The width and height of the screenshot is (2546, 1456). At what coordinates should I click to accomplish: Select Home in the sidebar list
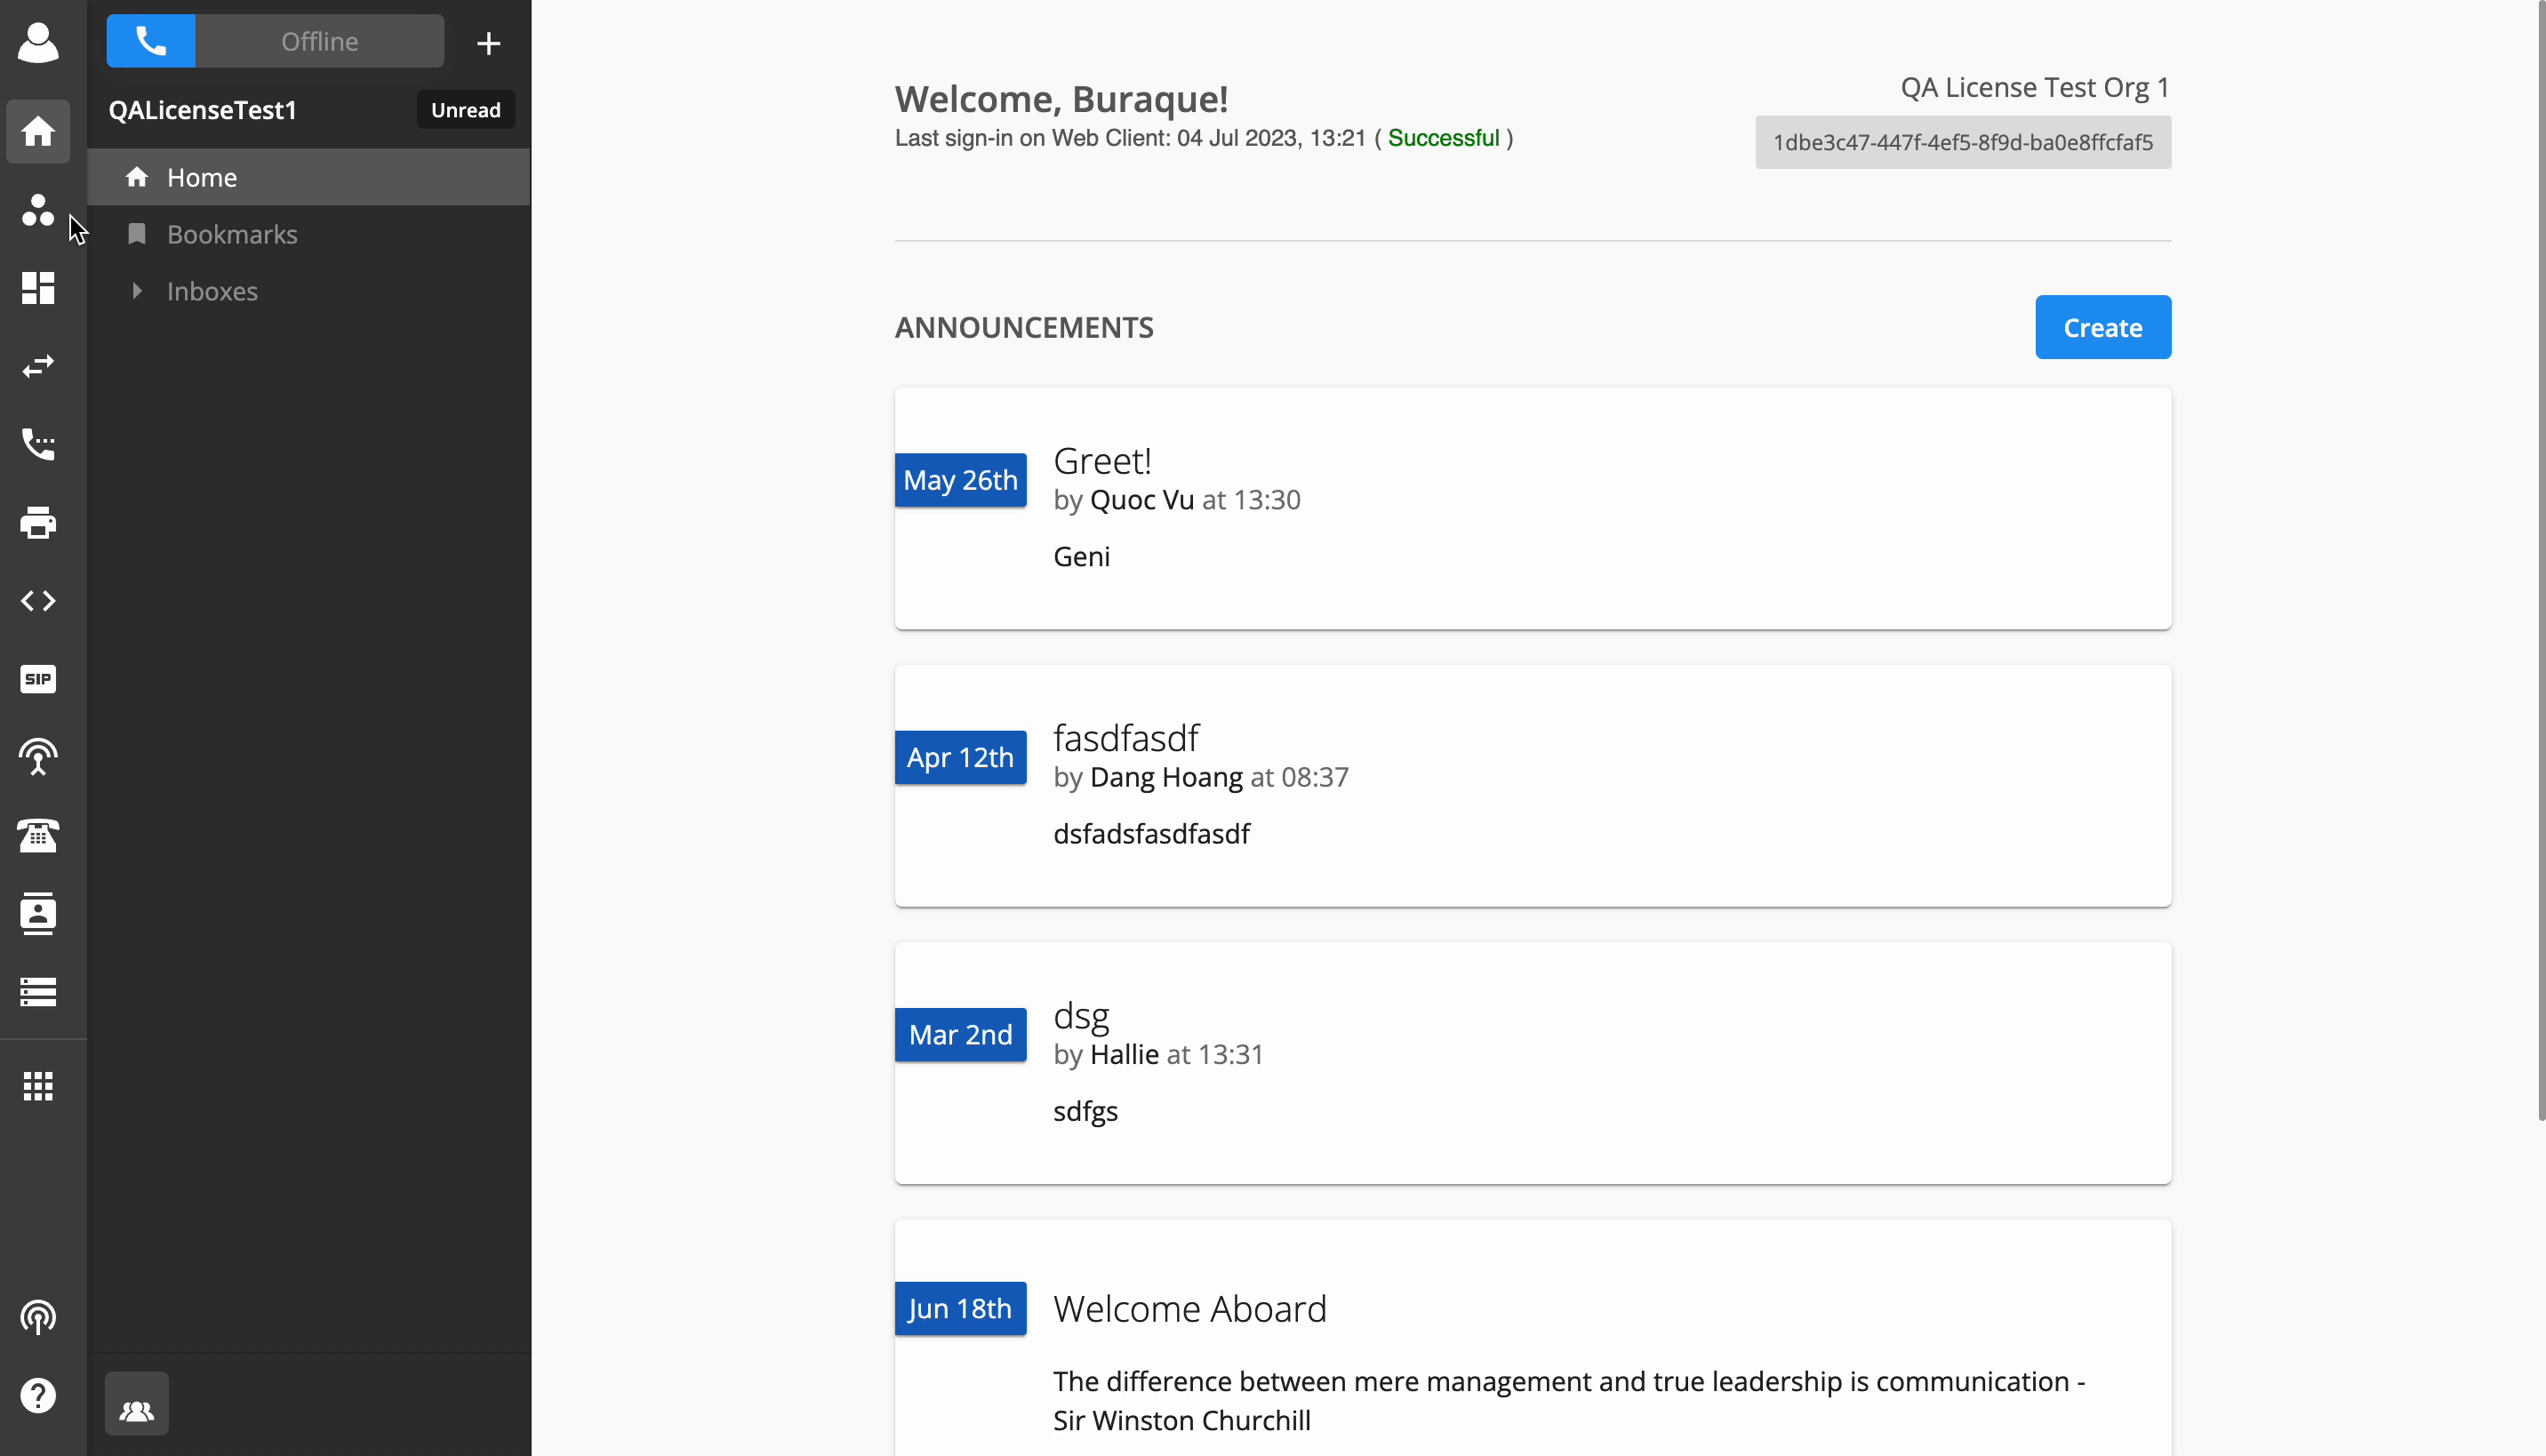(x=309, y=177)
